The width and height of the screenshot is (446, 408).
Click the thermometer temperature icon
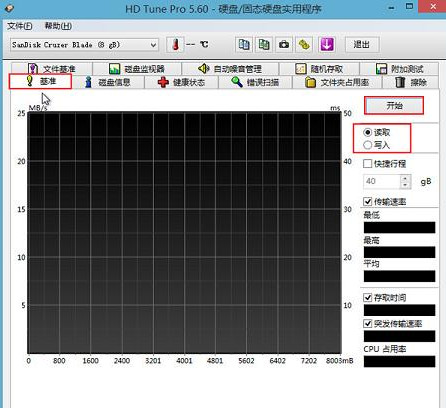[175, 44]
